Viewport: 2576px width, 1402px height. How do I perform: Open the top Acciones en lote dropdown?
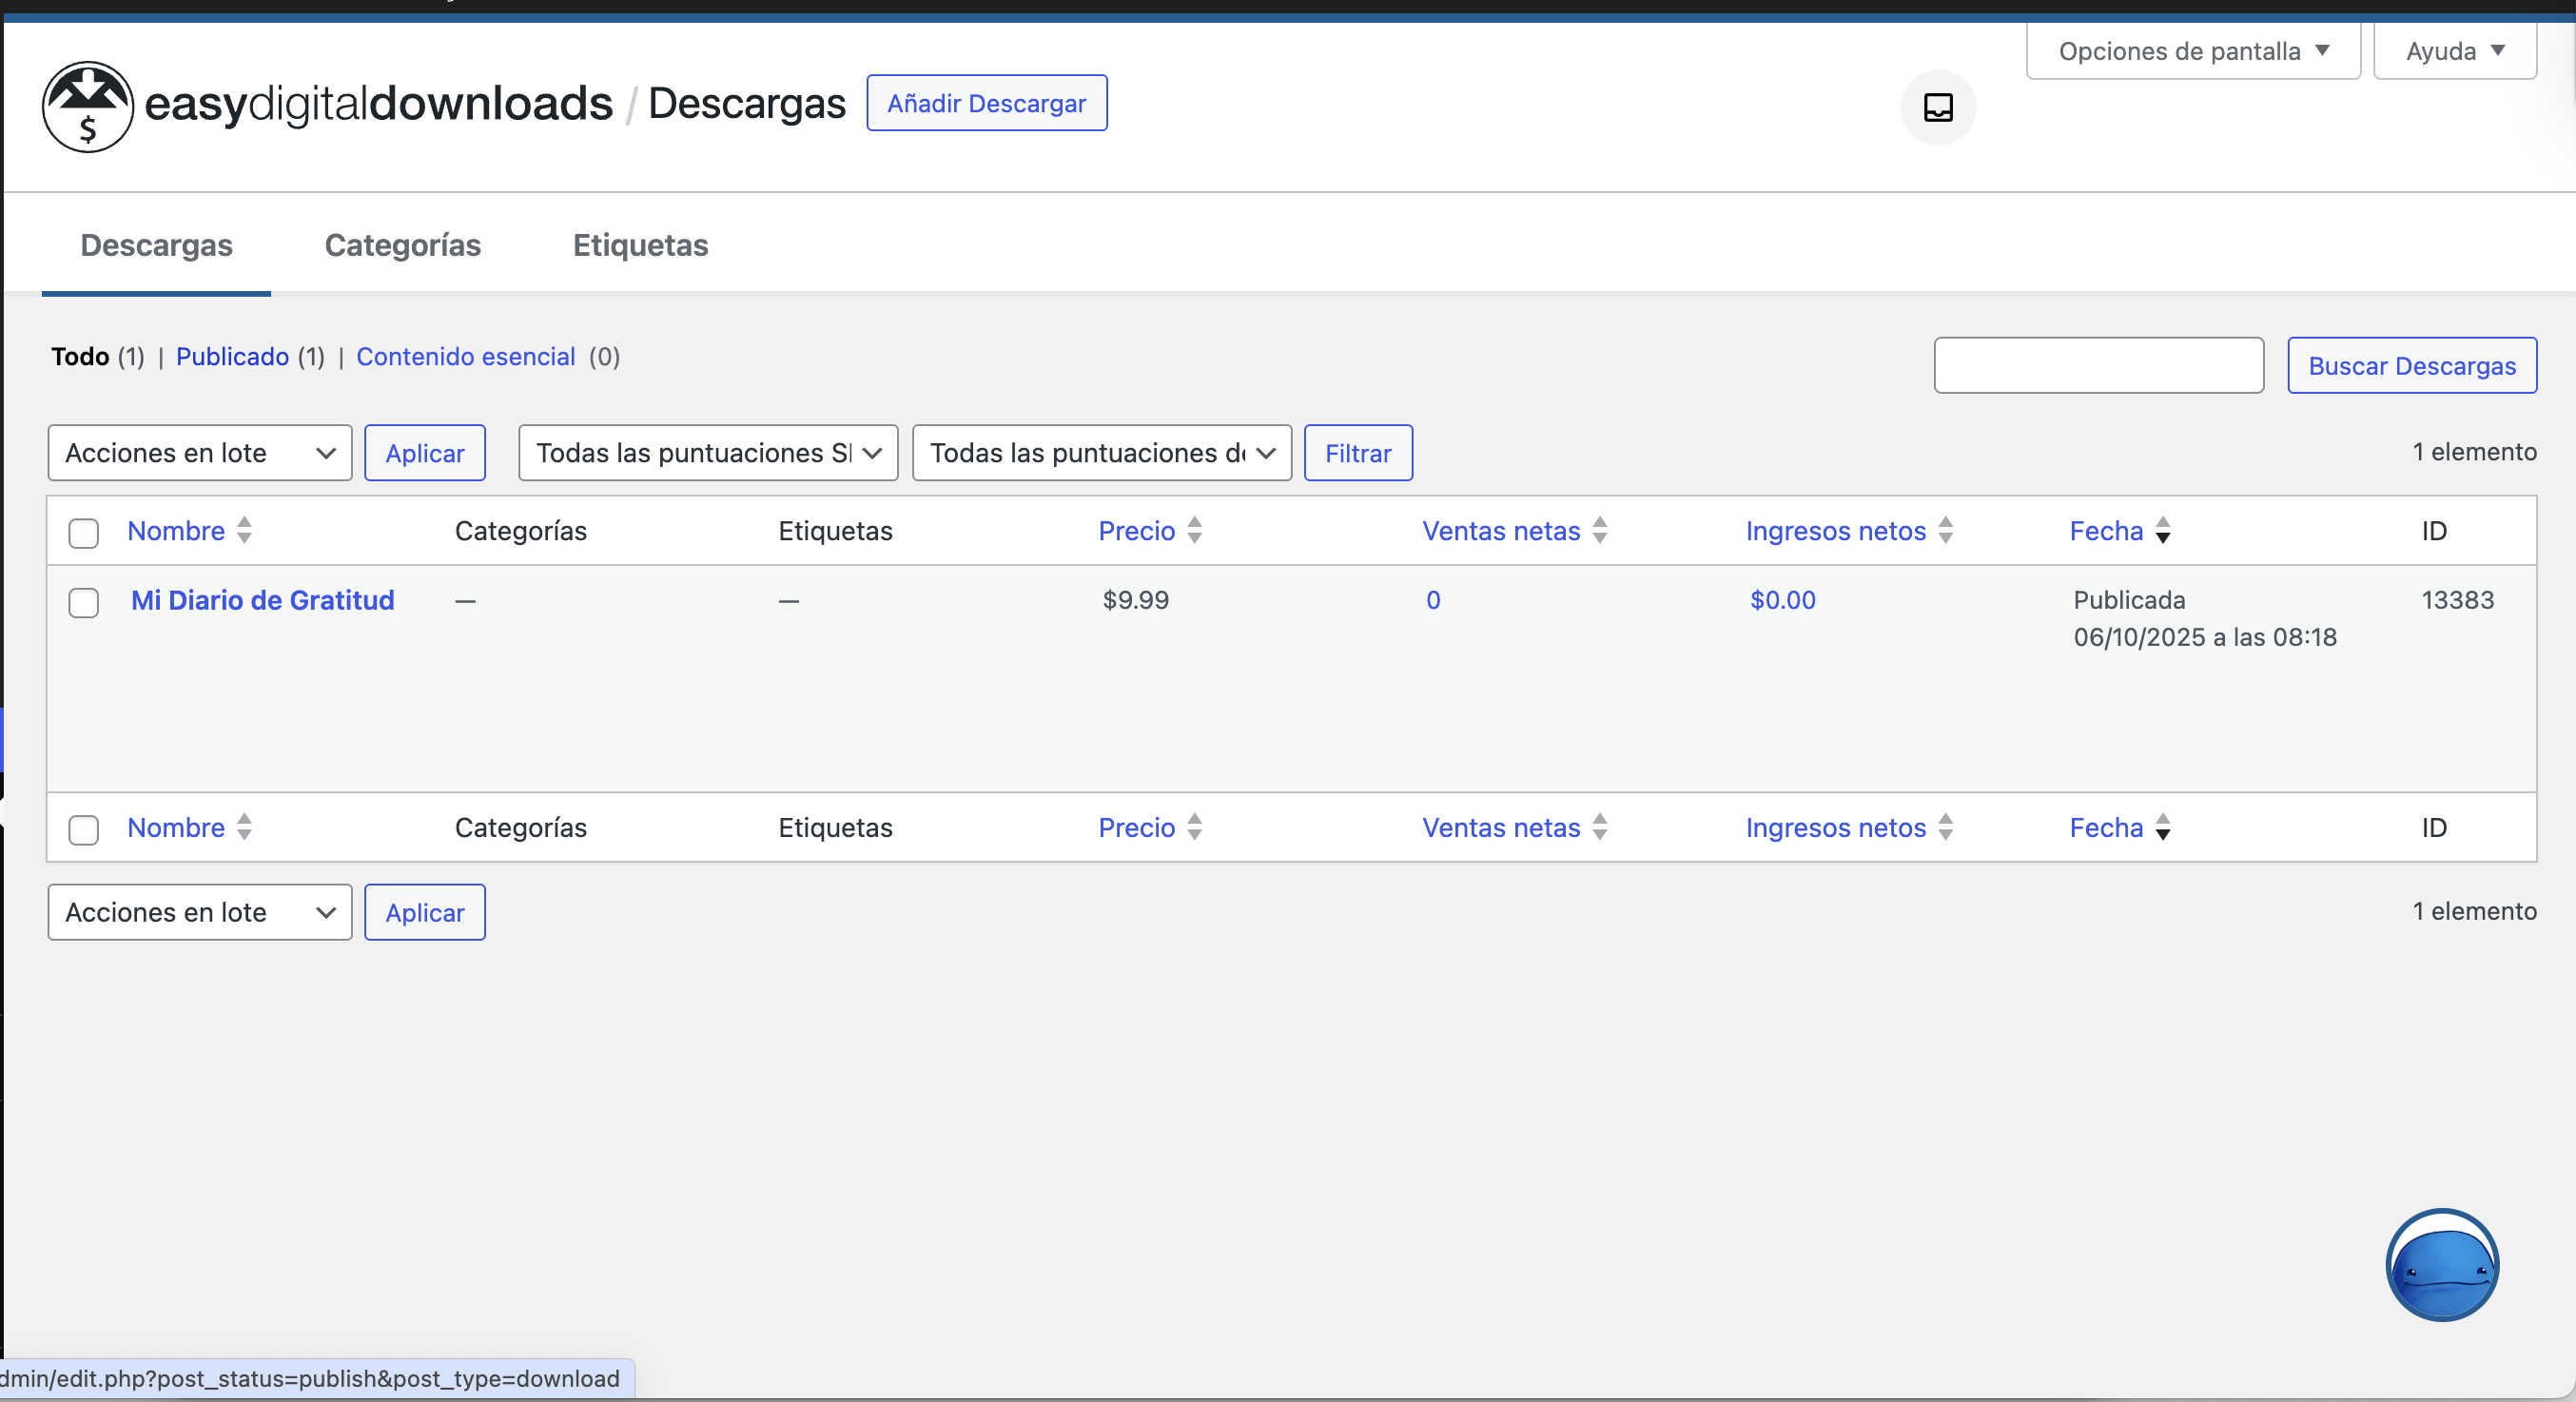point(199,453)
